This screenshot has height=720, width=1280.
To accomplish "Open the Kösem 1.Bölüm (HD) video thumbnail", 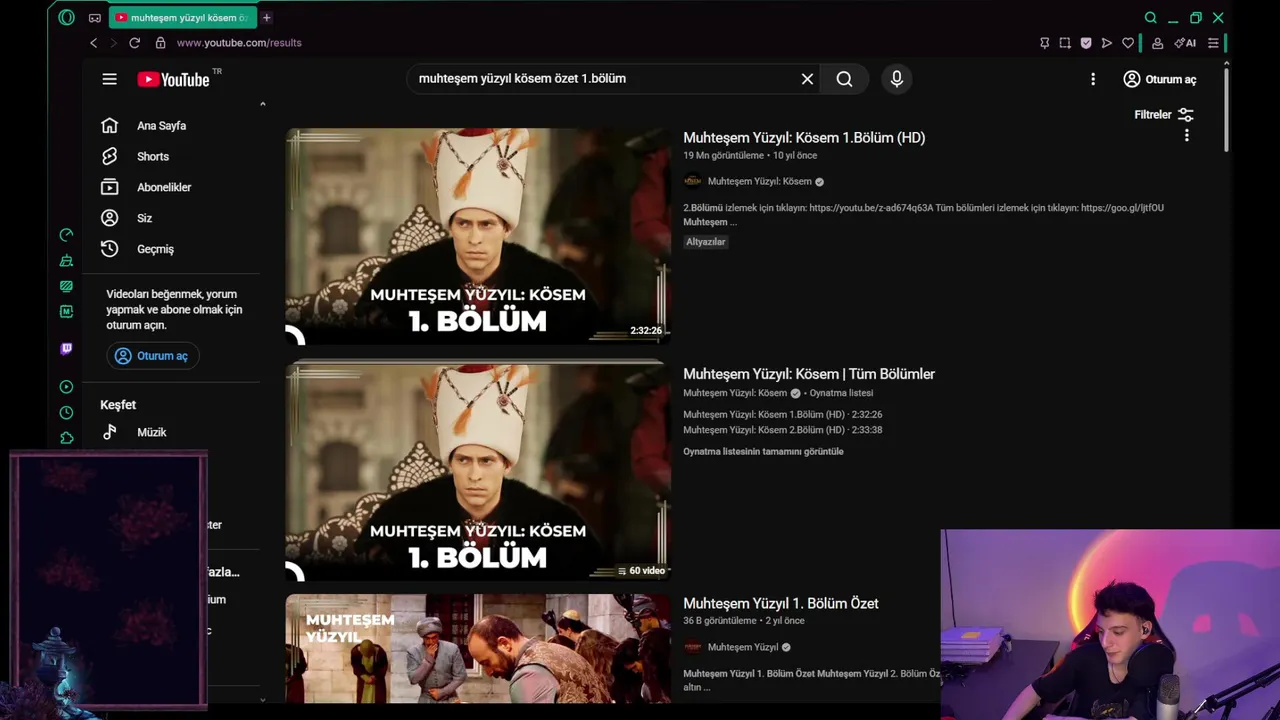I will [478, 236].
